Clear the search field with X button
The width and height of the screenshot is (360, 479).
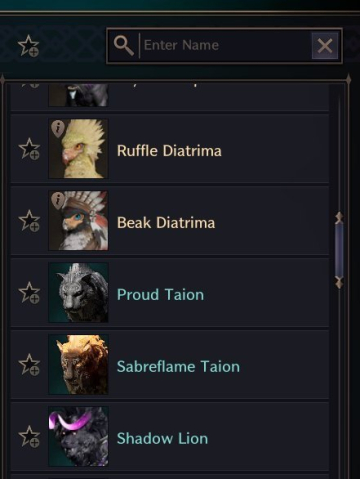click(325, 46)
